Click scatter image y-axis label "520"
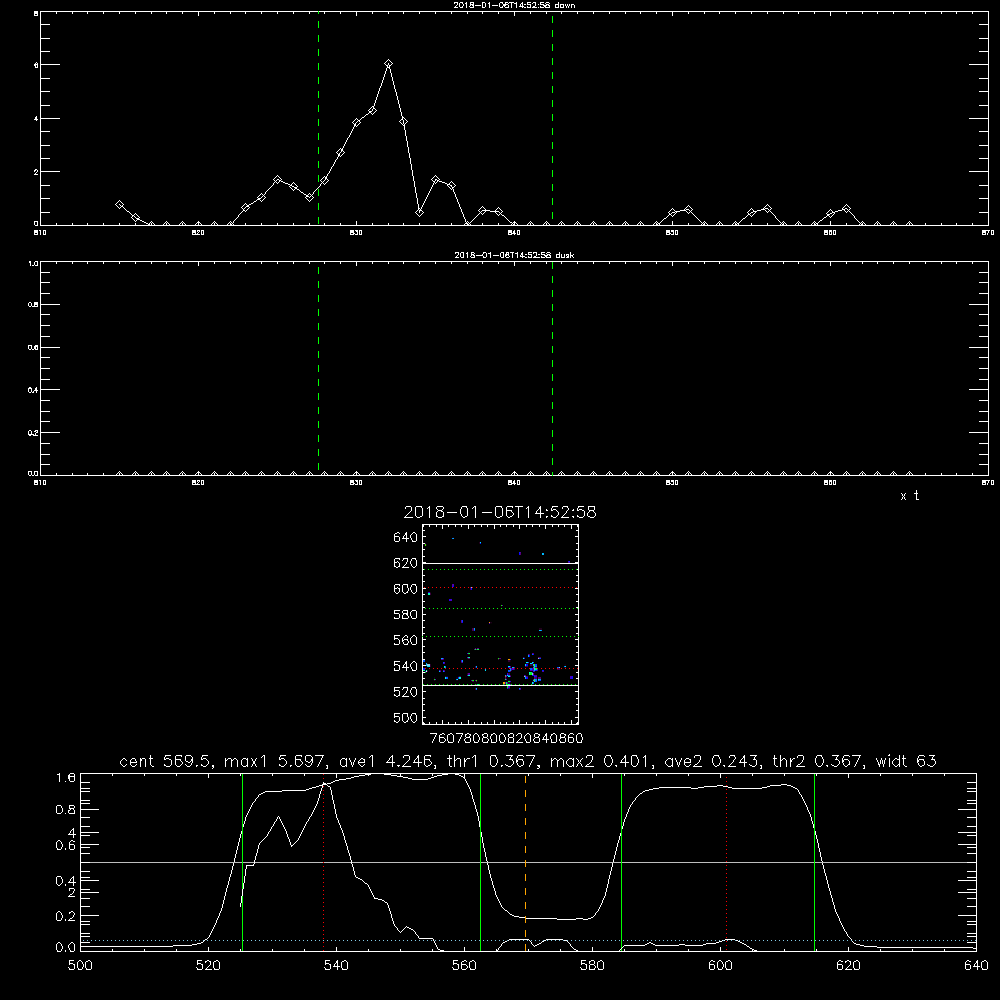The image size is (1000, 1000). (x=406, y=692)
